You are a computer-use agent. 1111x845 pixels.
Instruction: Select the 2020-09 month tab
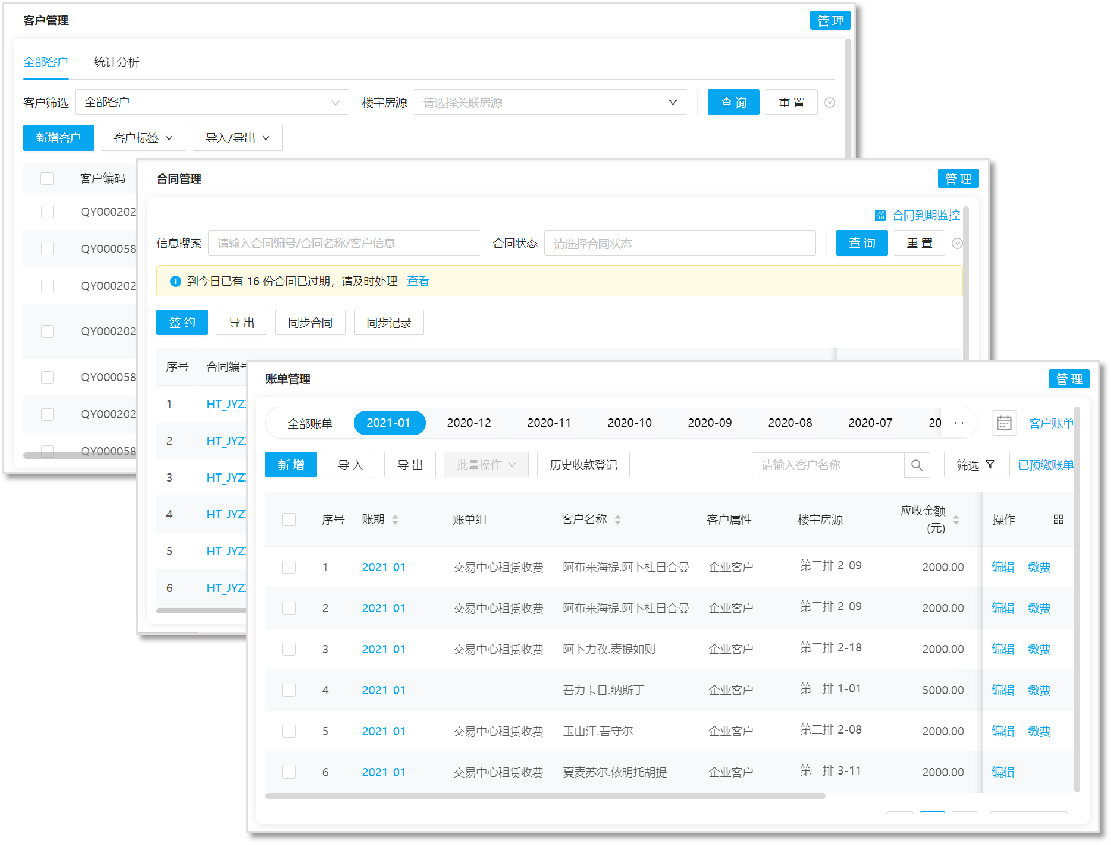710,423
